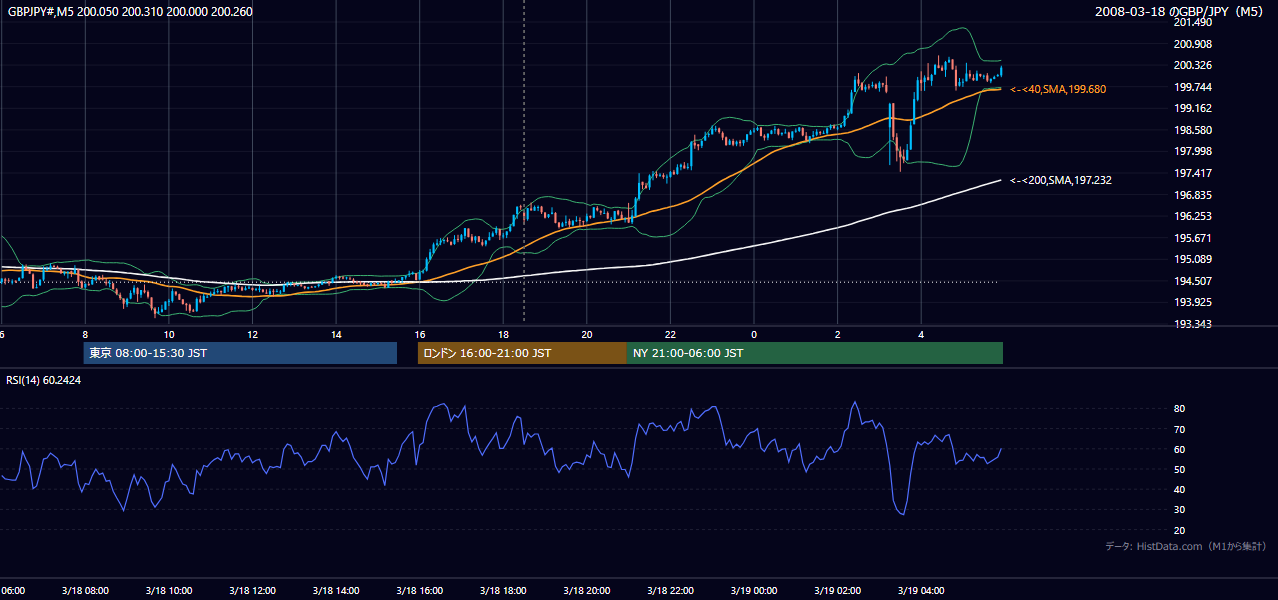Screen dimensions: 1278x600
Task: Select the 40 SMA label reading 199.680
Action: pos(1058,89)
